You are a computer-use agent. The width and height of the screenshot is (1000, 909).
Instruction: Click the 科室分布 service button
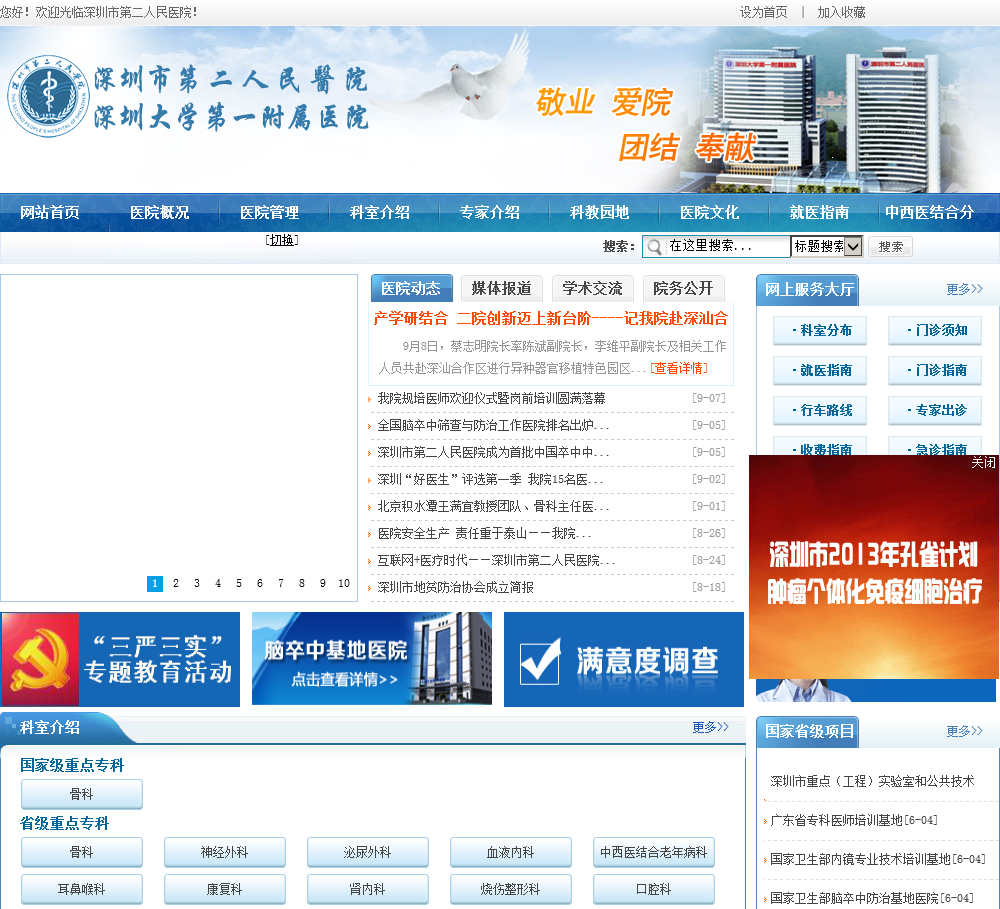(x=820, y=330)
